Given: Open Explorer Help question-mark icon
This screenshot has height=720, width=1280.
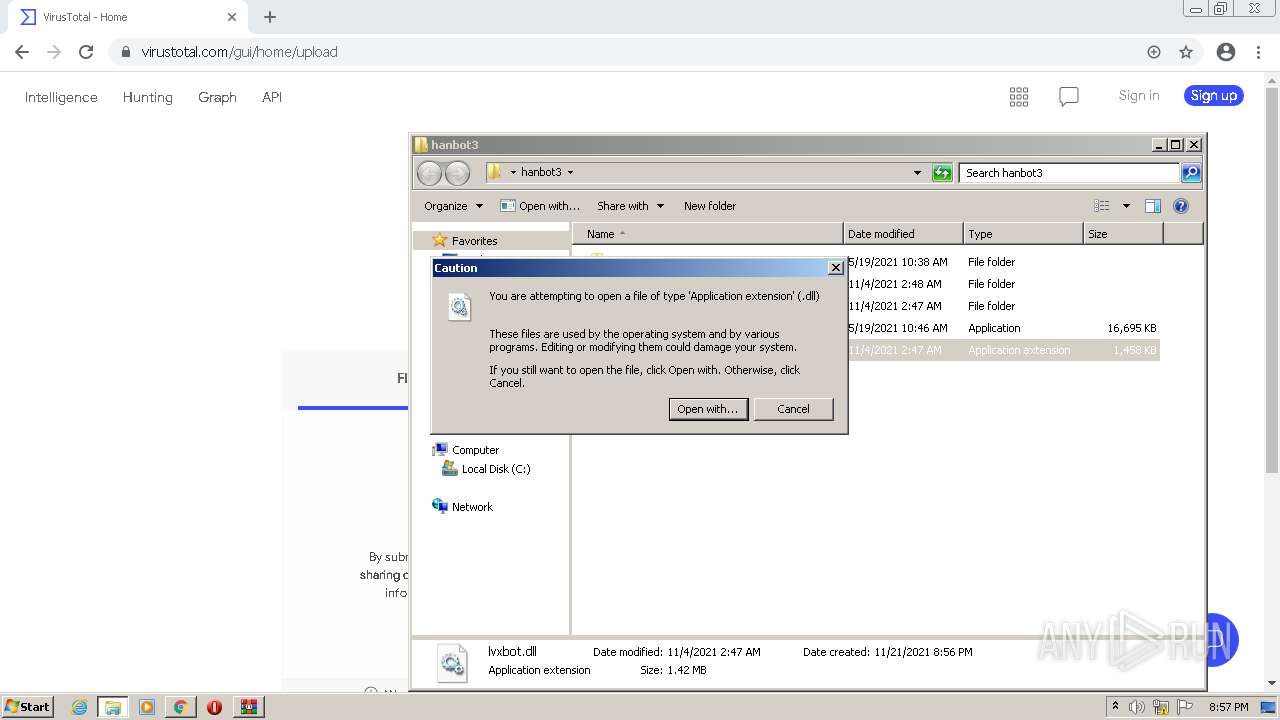Looking at the screenshot, I should point(1181,206).
